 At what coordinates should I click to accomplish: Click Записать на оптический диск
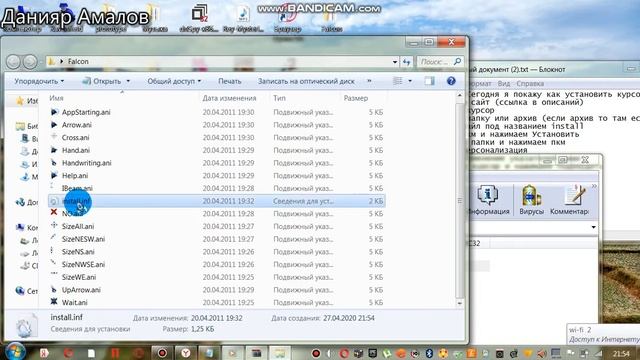click(x=306, y=81)
